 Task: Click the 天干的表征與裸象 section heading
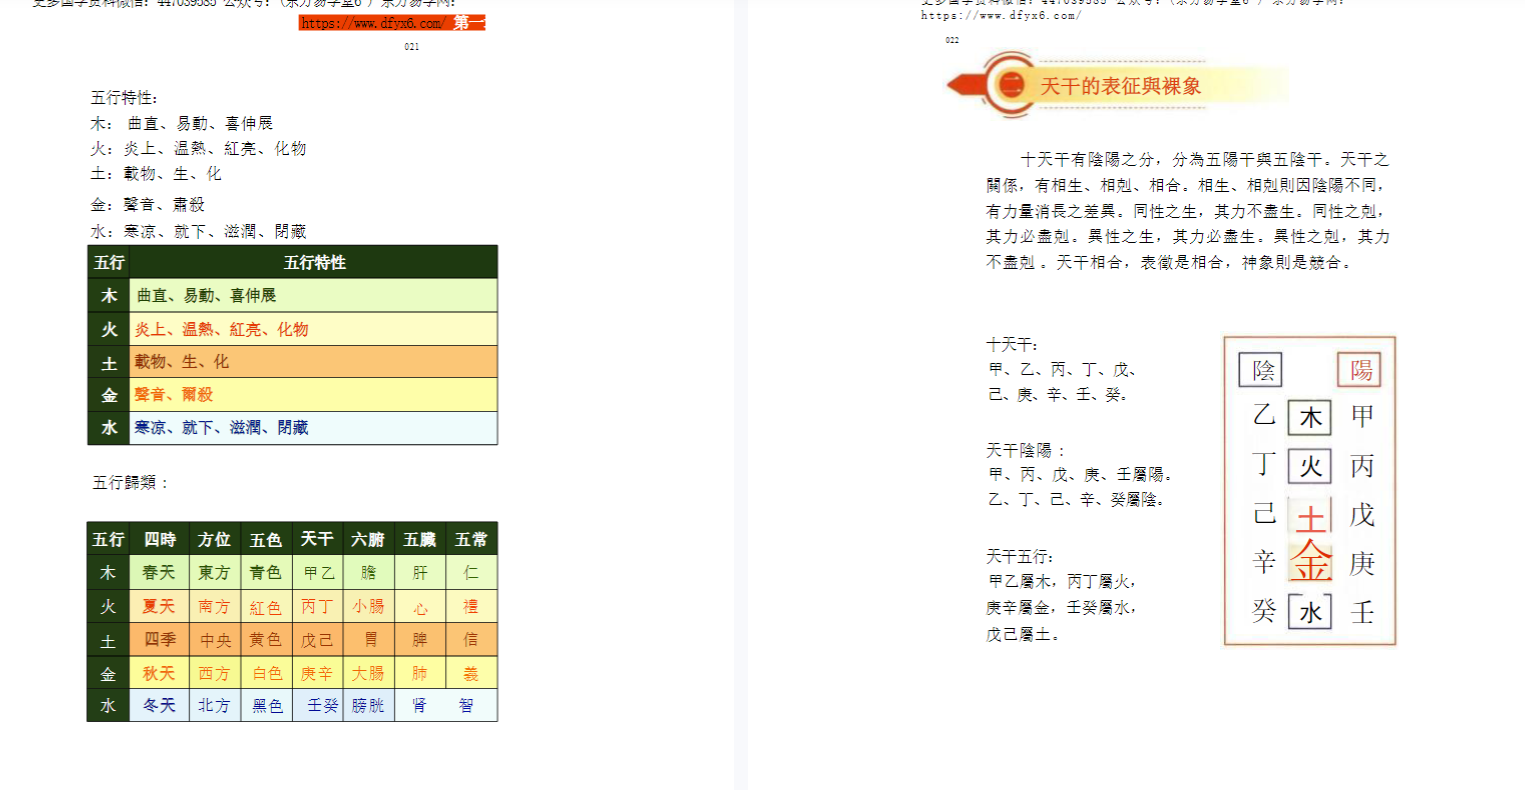(x=1120, y=87)
